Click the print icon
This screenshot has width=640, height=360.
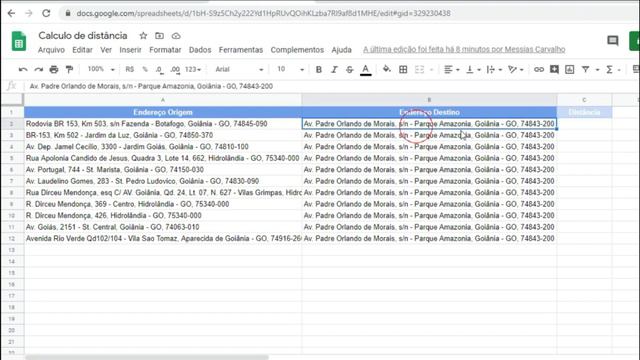54,69
